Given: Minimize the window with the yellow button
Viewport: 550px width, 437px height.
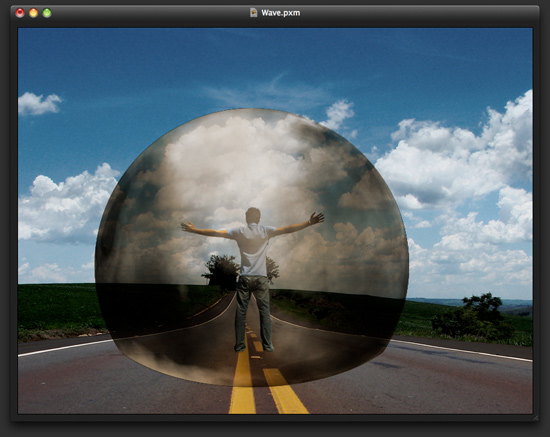Looking at the screenshot, I should (x=33, y=13).
